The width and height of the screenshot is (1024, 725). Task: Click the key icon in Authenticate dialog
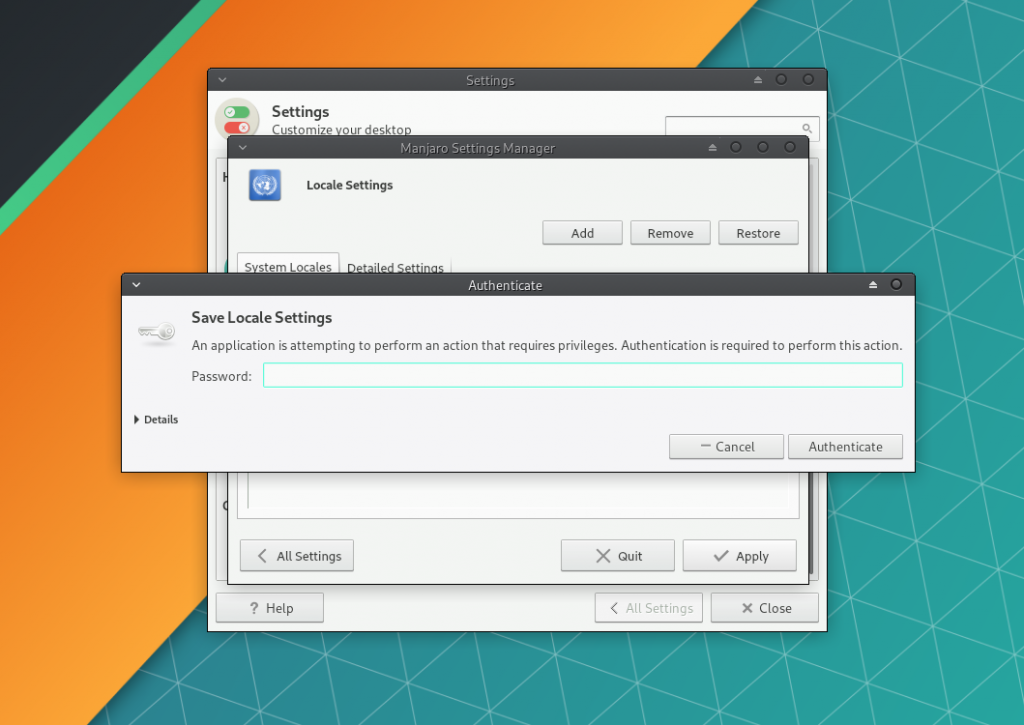coord(157,333)
